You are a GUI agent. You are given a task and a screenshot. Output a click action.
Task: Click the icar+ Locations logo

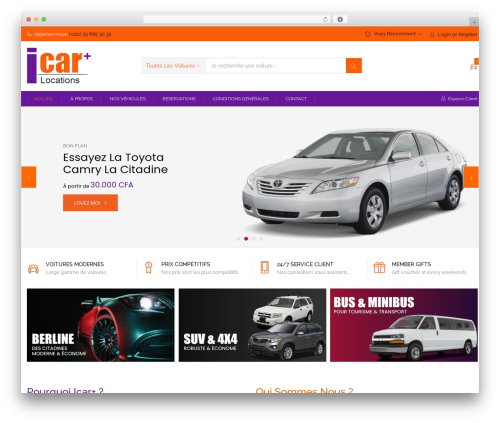59,65
